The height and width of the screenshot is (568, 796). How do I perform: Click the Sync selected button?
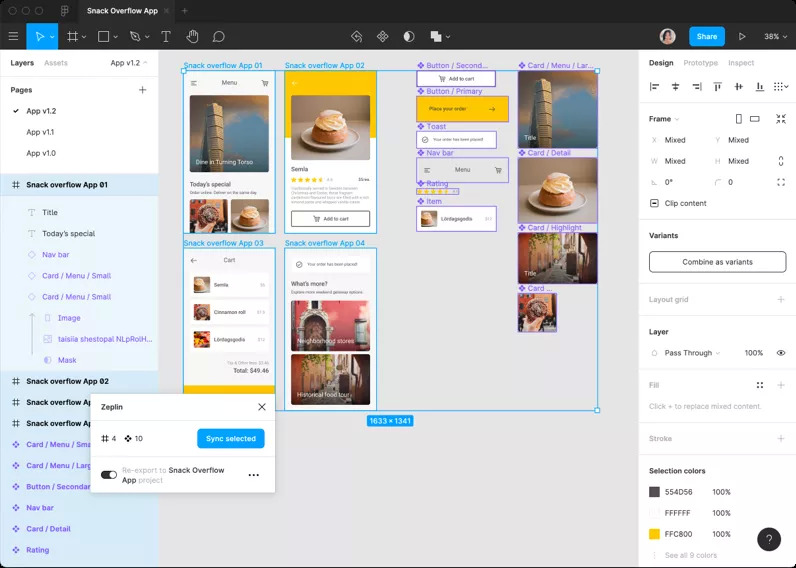(230, 438)
